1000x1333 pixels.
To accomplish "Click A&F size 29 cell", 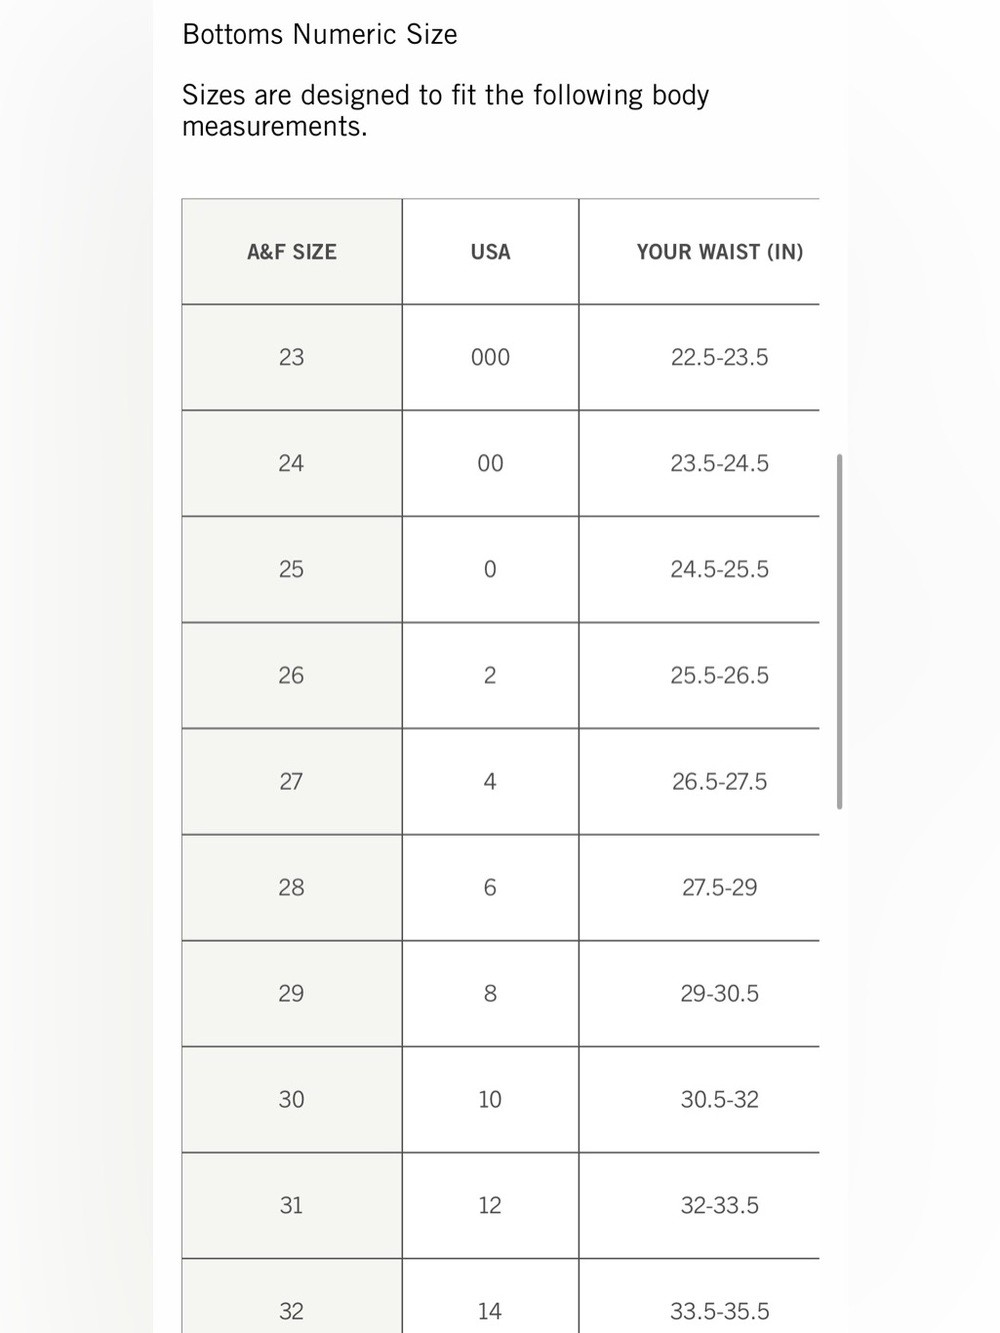I will [292, 993].
